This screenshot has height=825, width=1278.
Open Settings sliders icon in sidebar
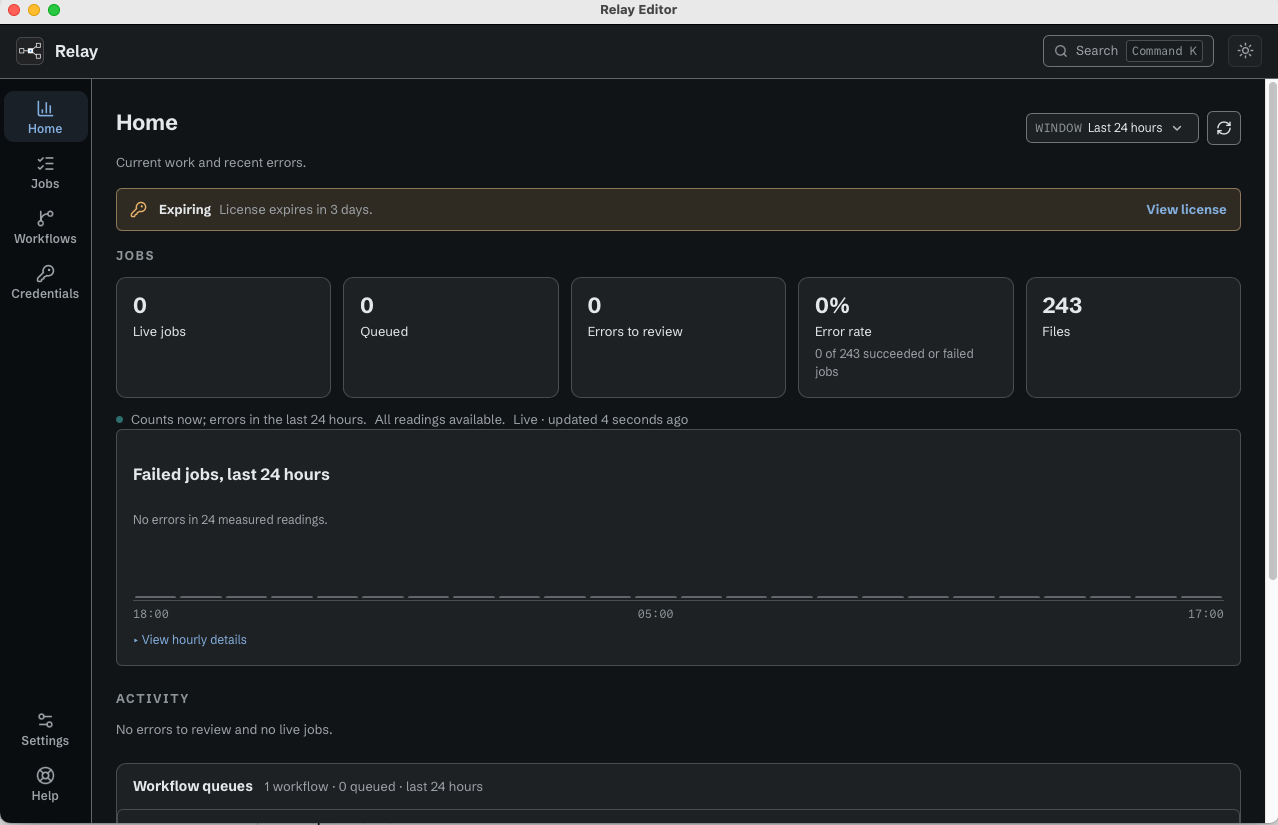[45, 720]
